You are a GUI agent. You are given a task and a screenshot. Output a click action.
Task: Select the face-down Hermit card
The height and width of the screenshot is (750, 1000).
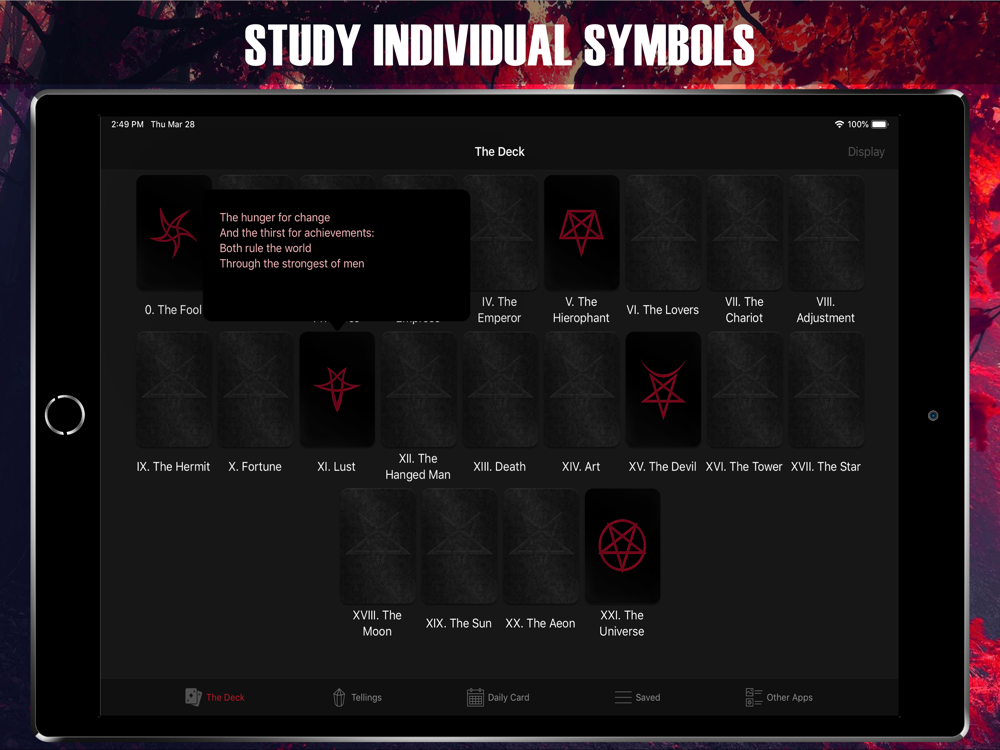click(x=173, y=389)
